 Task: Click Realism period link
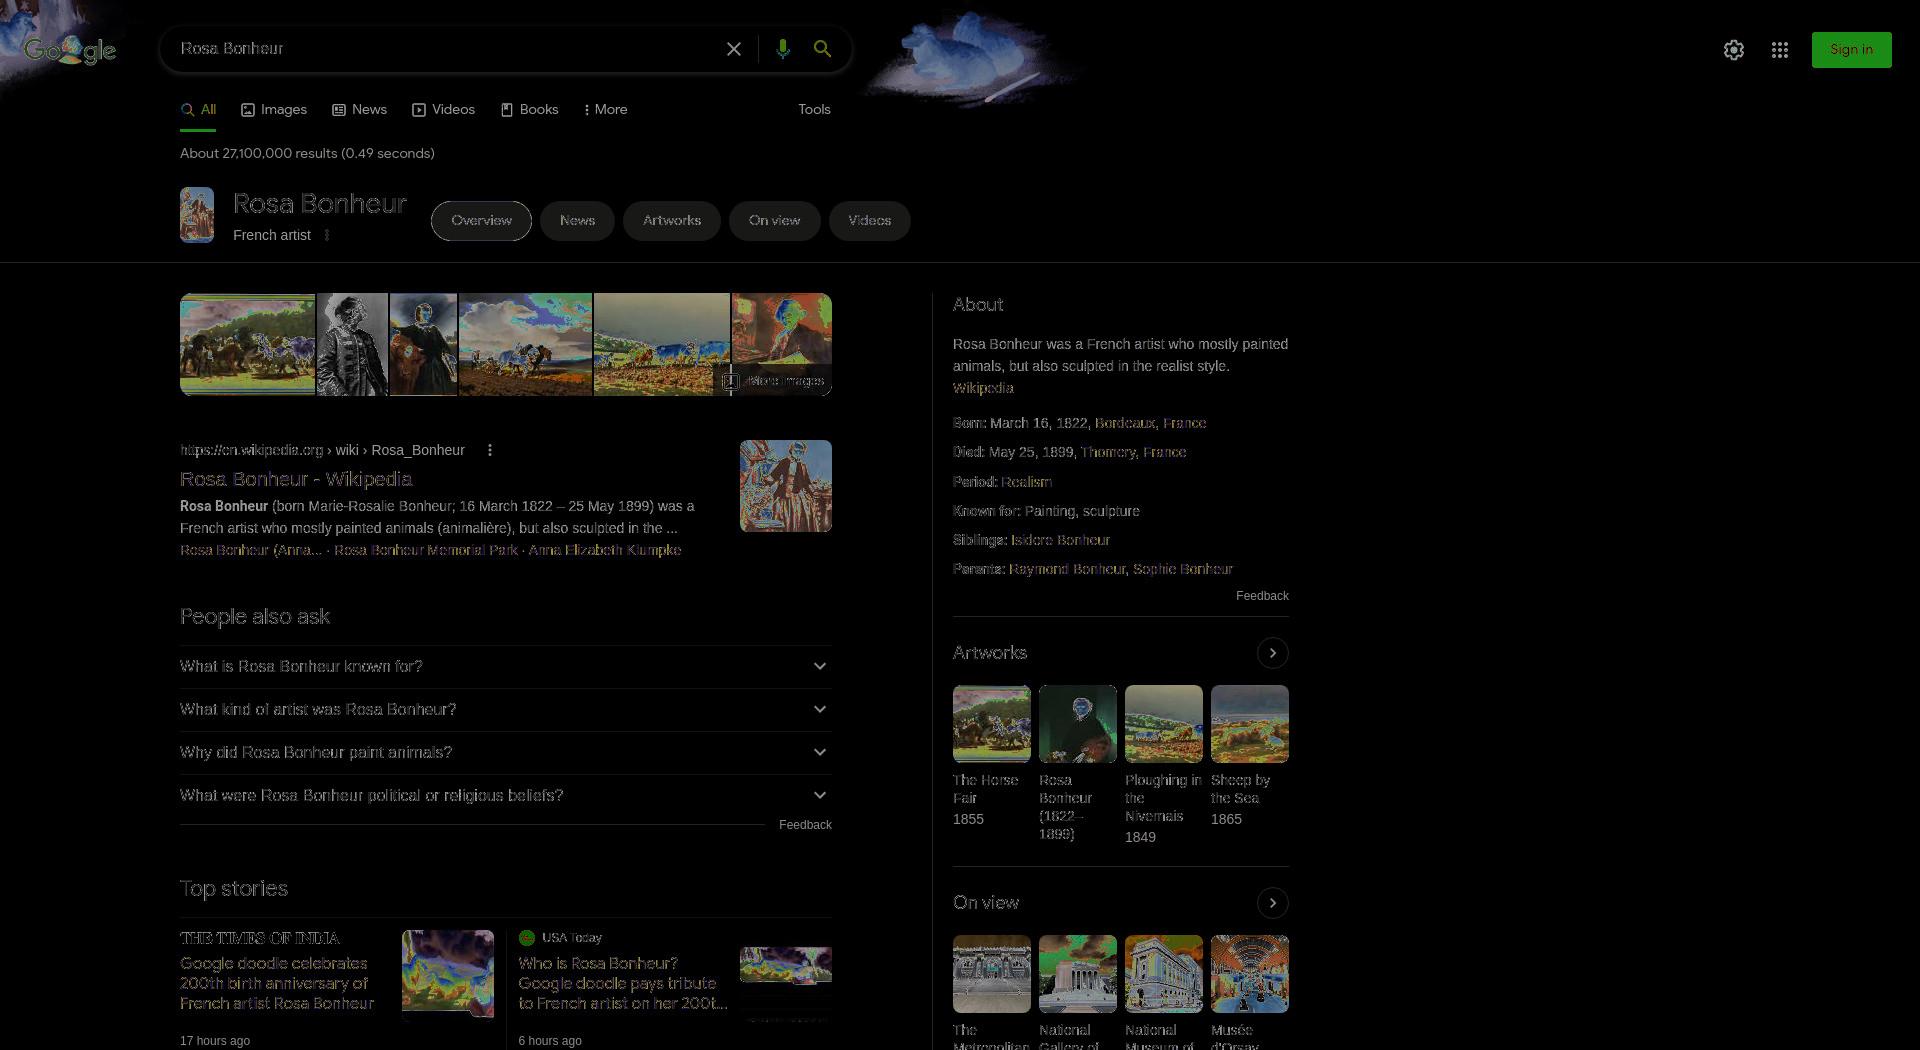(x=1026, y=482)
